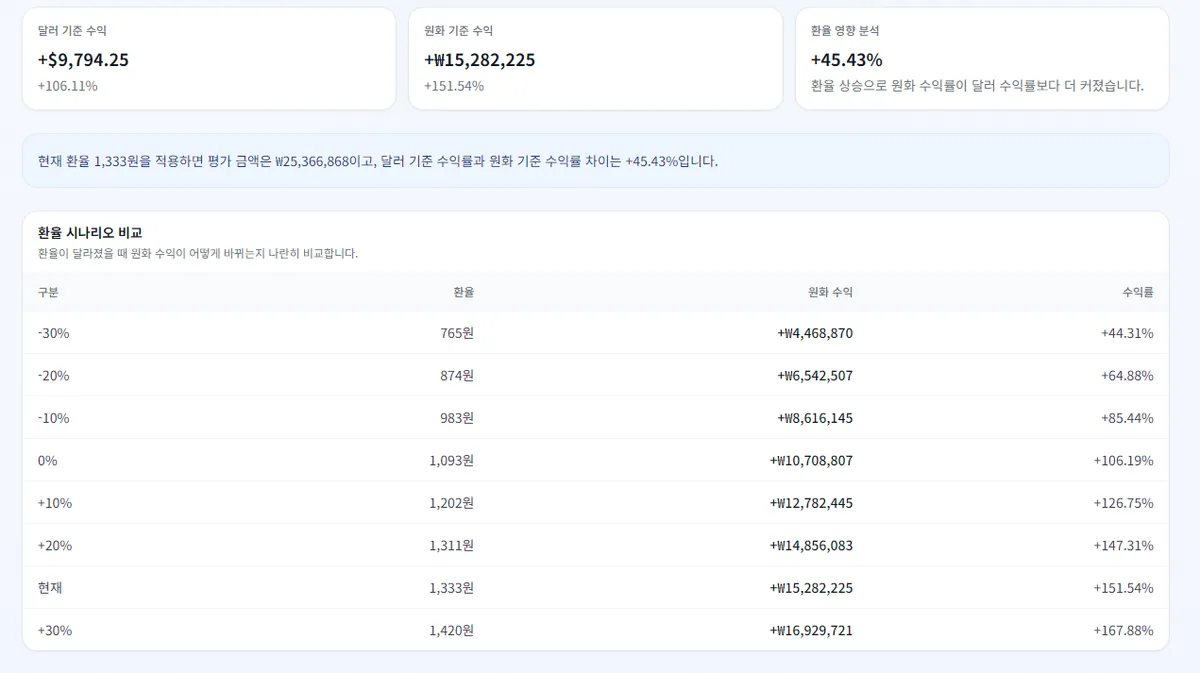
Task: Click the 765원 exchange rate cell
Action: click(456, 333)
